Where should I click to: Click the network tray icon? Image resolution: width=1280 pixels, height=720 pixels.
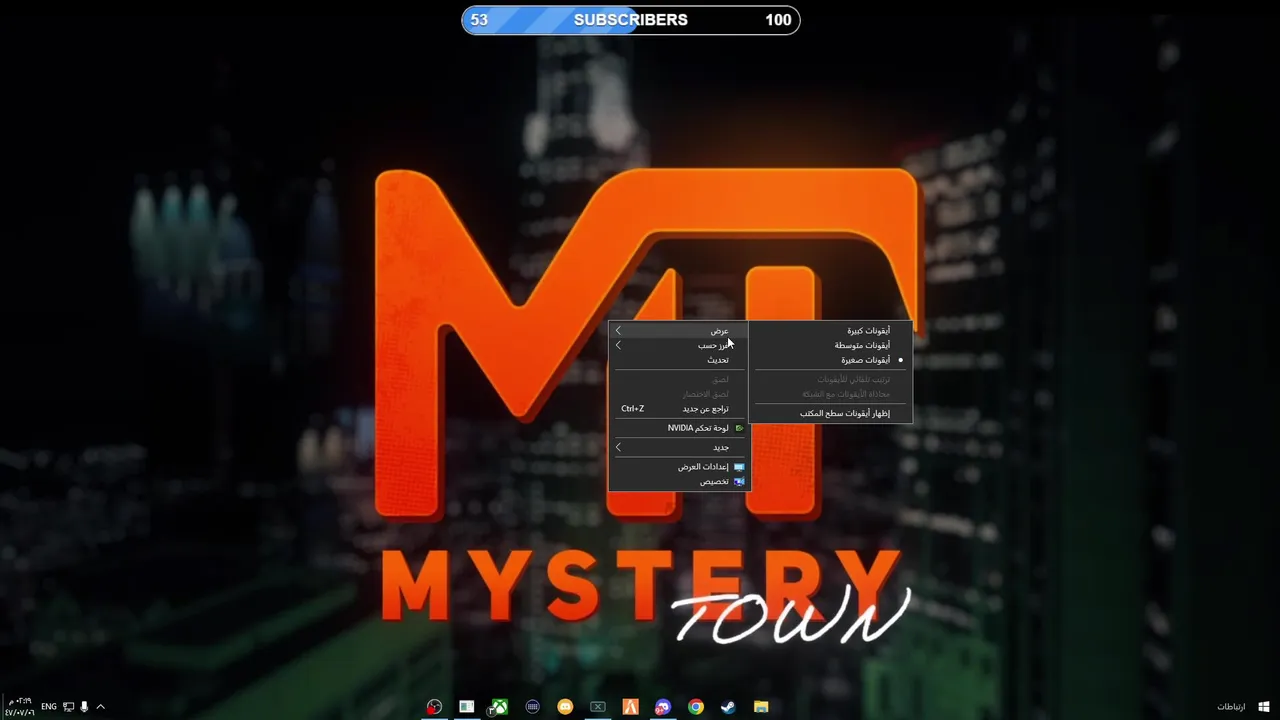tap(68, 707)
